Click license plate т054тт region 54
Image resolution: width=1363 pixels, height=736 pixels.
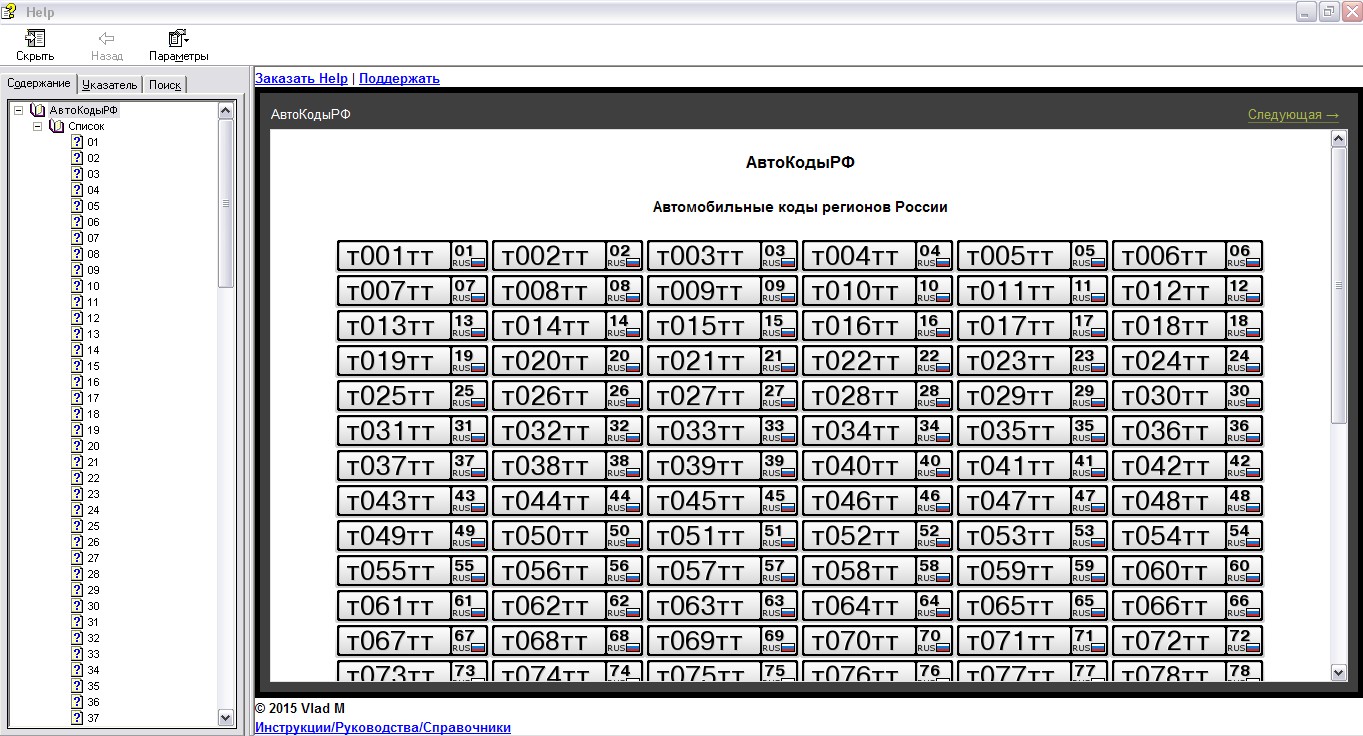pyautogui.click(x=1187, y=536)
